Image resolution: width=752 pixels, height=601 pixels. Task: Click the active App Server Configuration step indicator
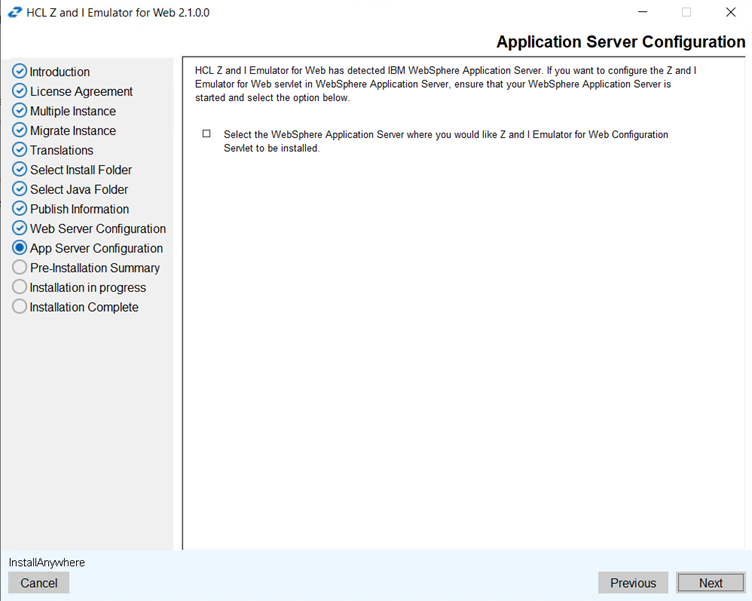point(19,248)
